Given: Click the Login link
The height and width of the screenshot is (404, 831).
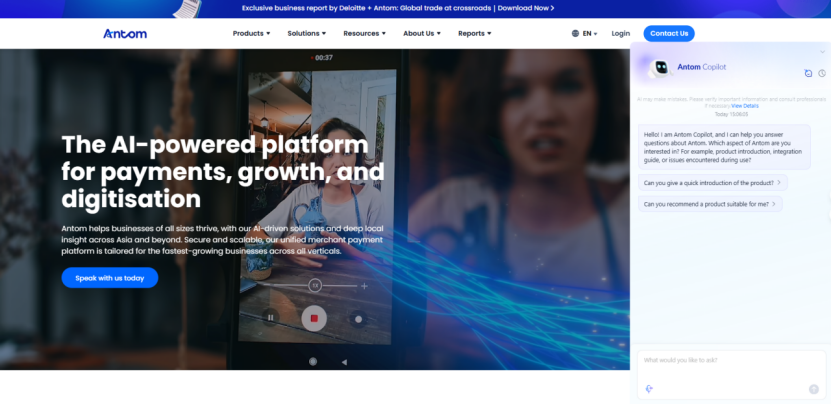Looking at the screenshot, I should (621, 33).
